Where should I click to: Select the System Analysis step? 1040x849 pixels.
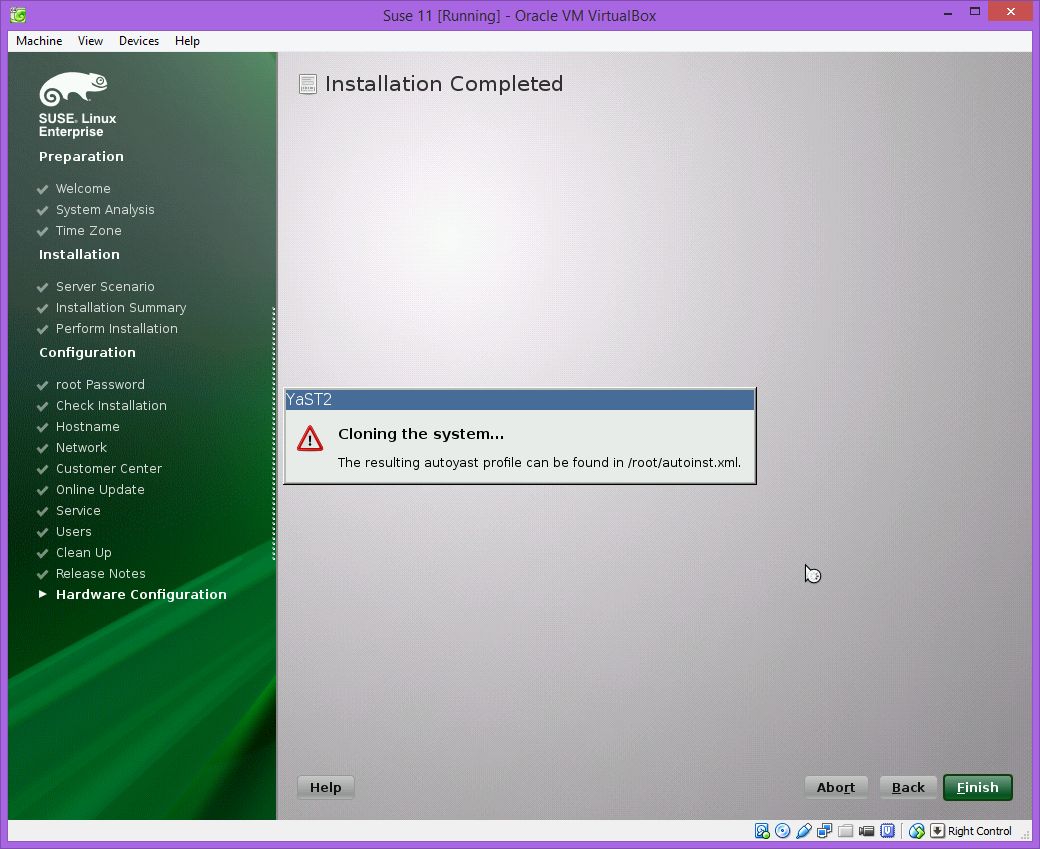pos(105,210)
